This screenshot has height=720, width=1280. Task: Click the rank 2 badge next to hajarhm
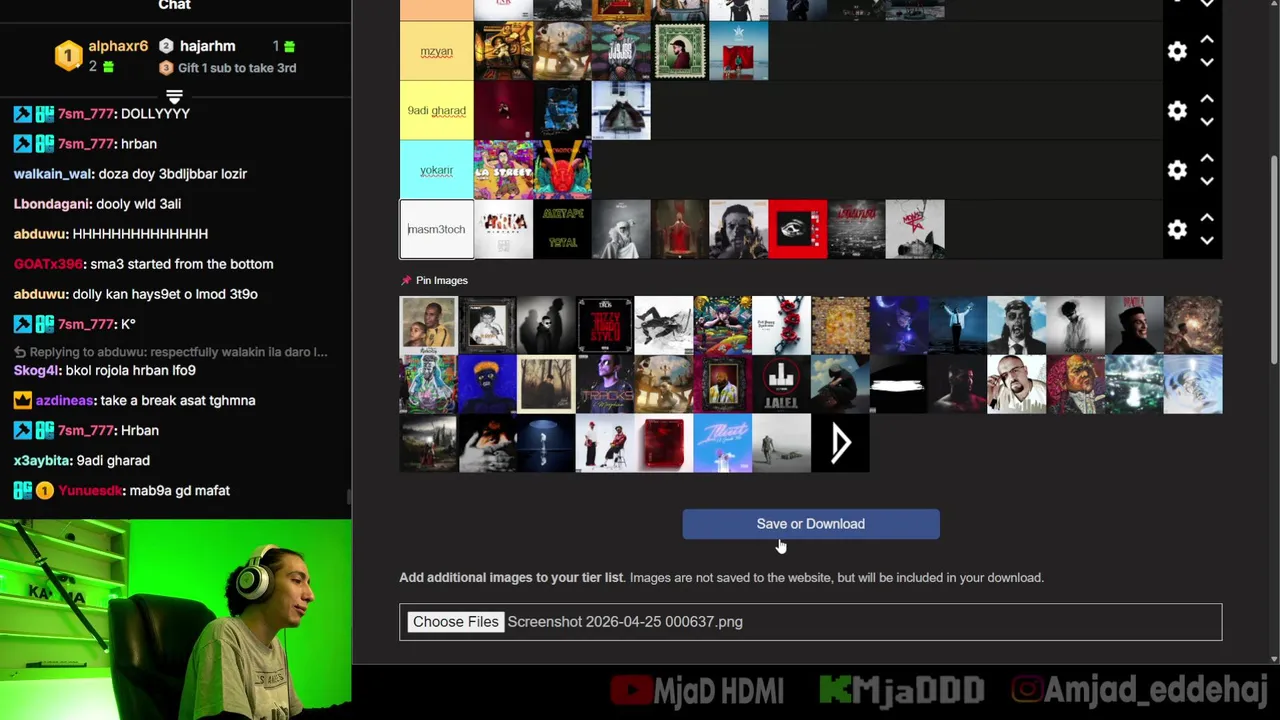tap(166, 46)
